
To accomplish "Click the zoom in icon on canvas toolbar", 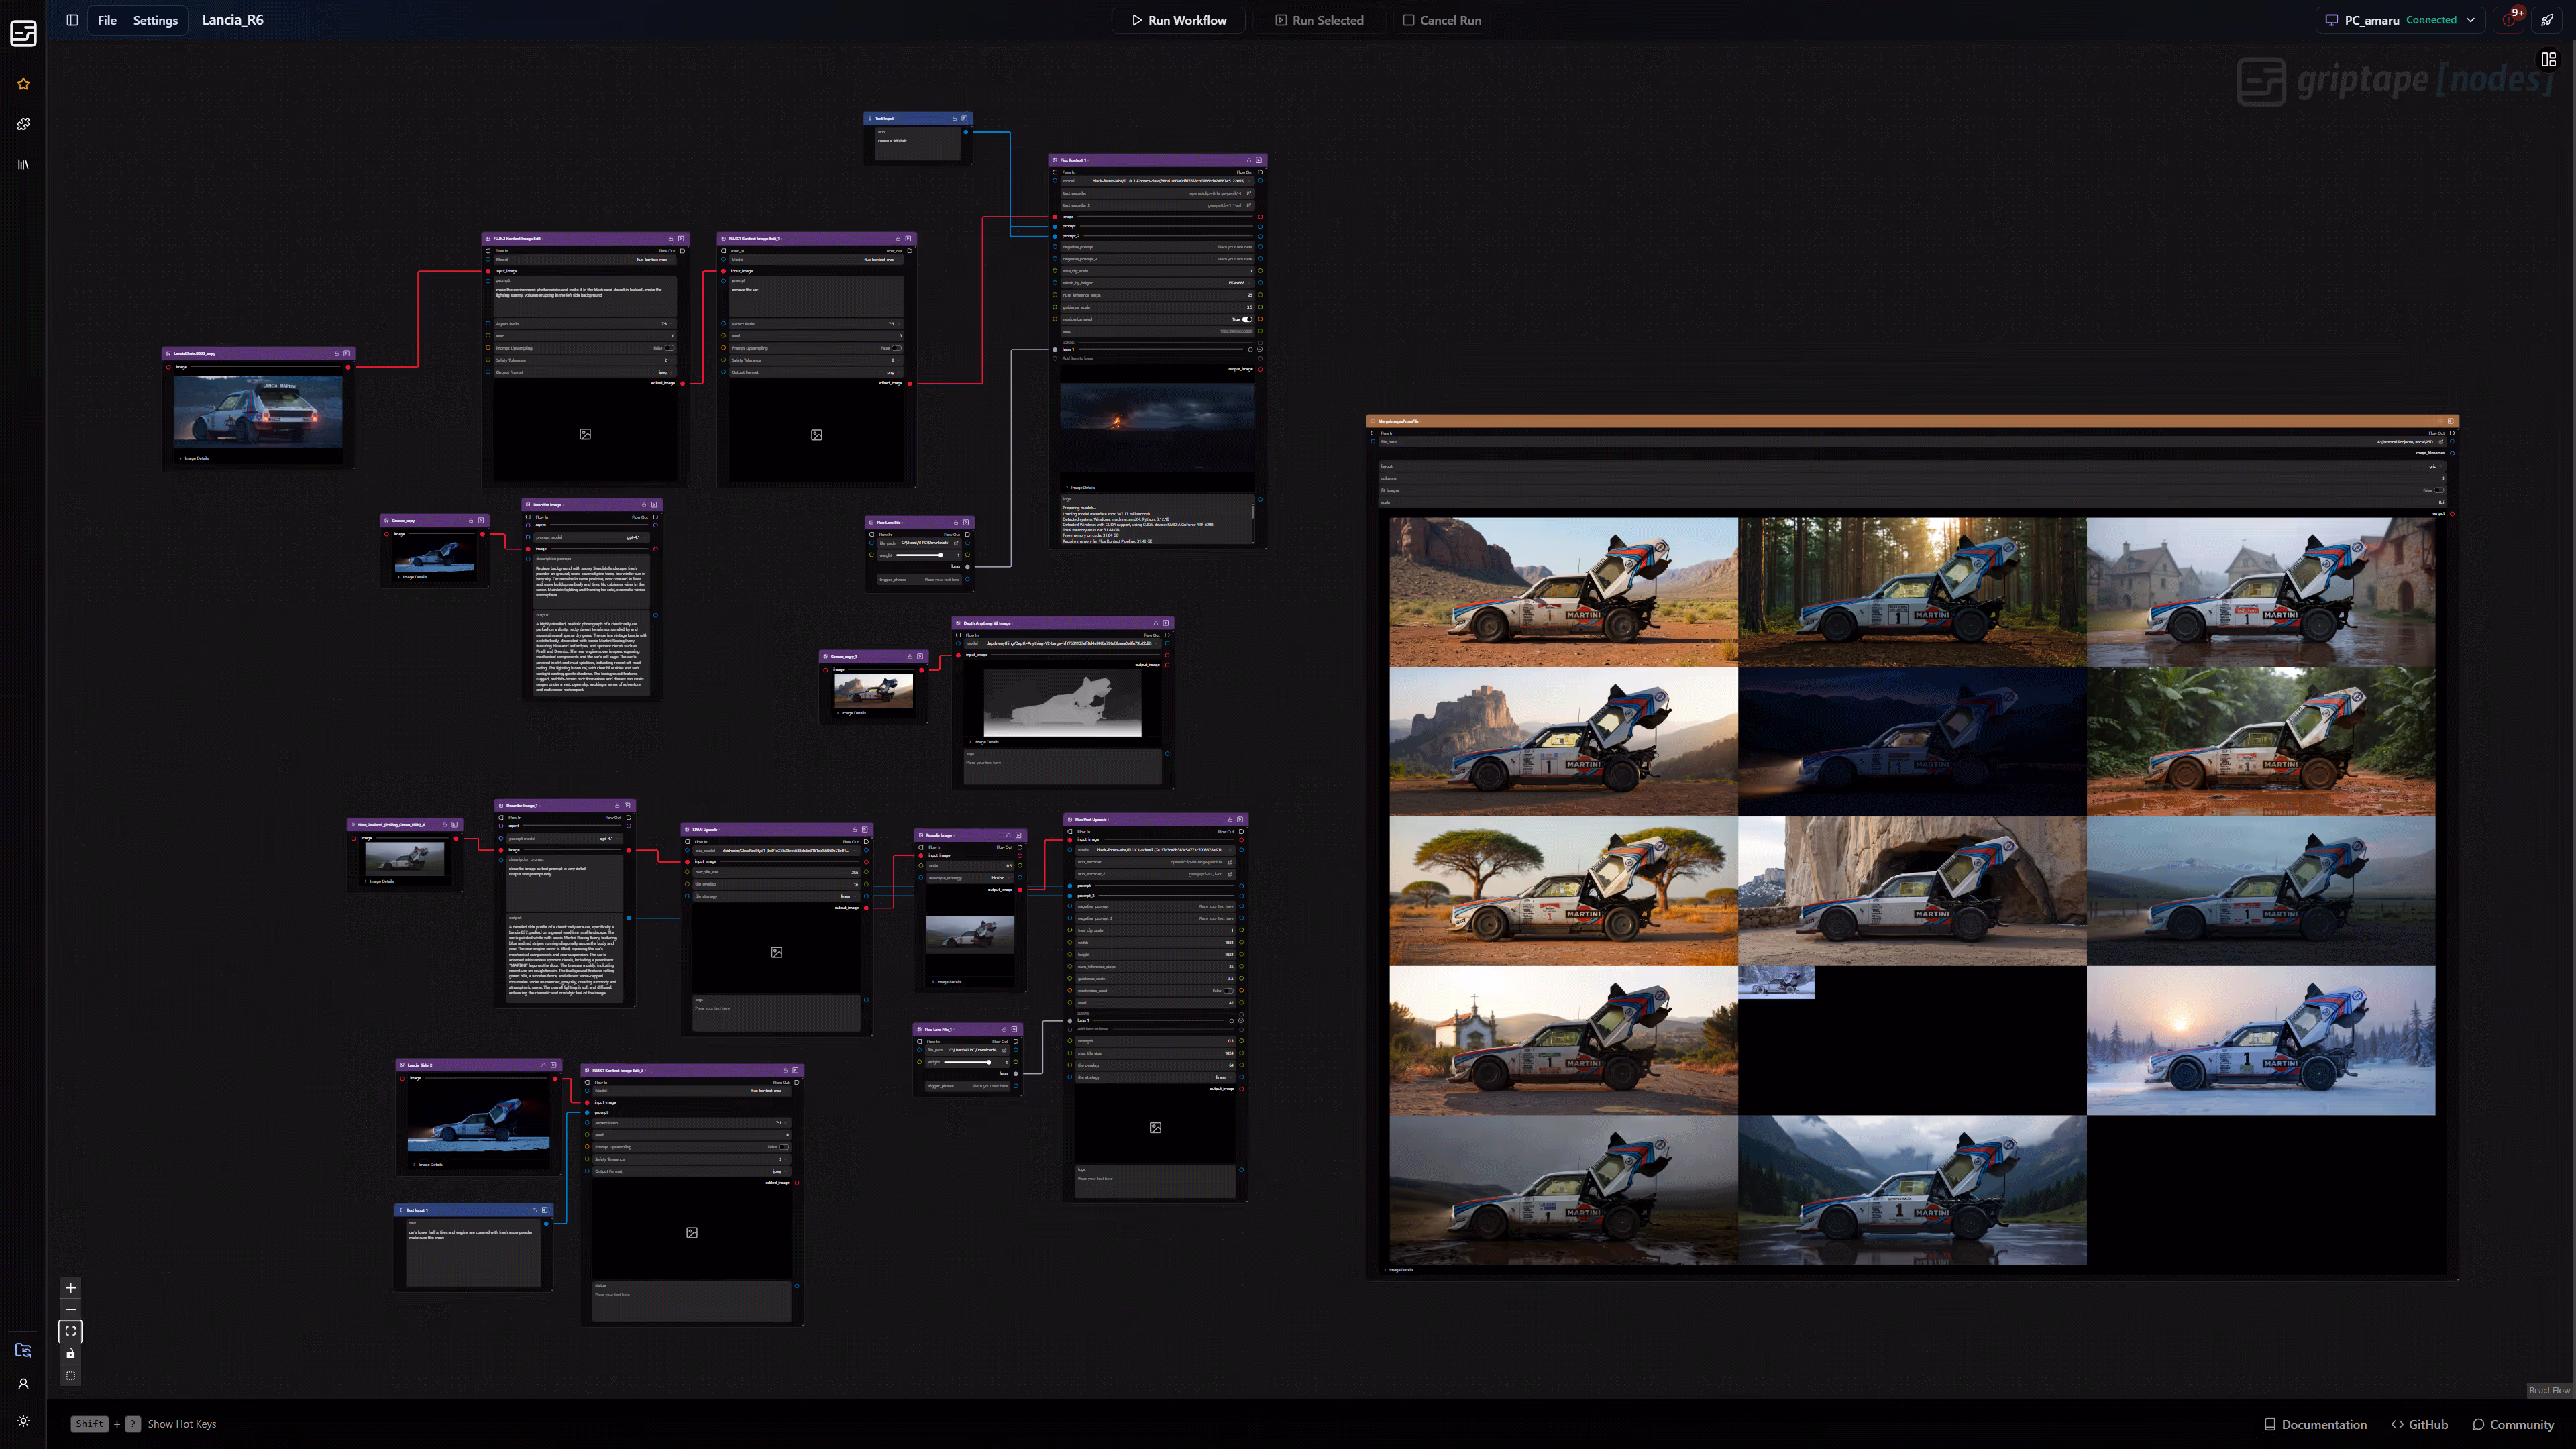I will 70,1288.
